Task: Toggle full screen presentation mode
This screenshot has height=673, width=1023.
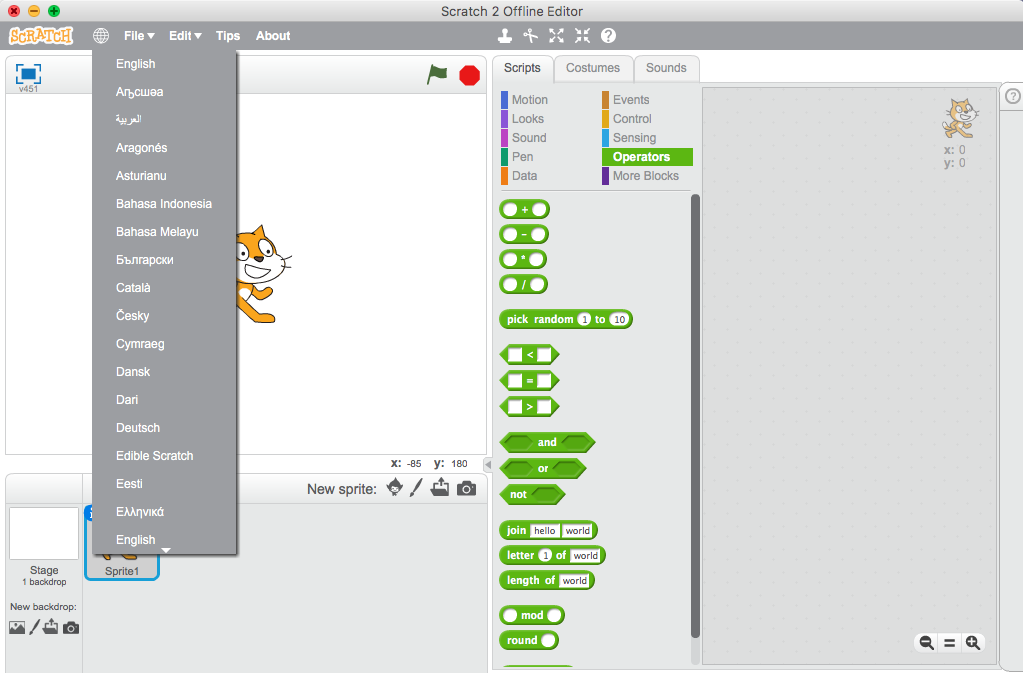Action: click(x=28, y=74)
